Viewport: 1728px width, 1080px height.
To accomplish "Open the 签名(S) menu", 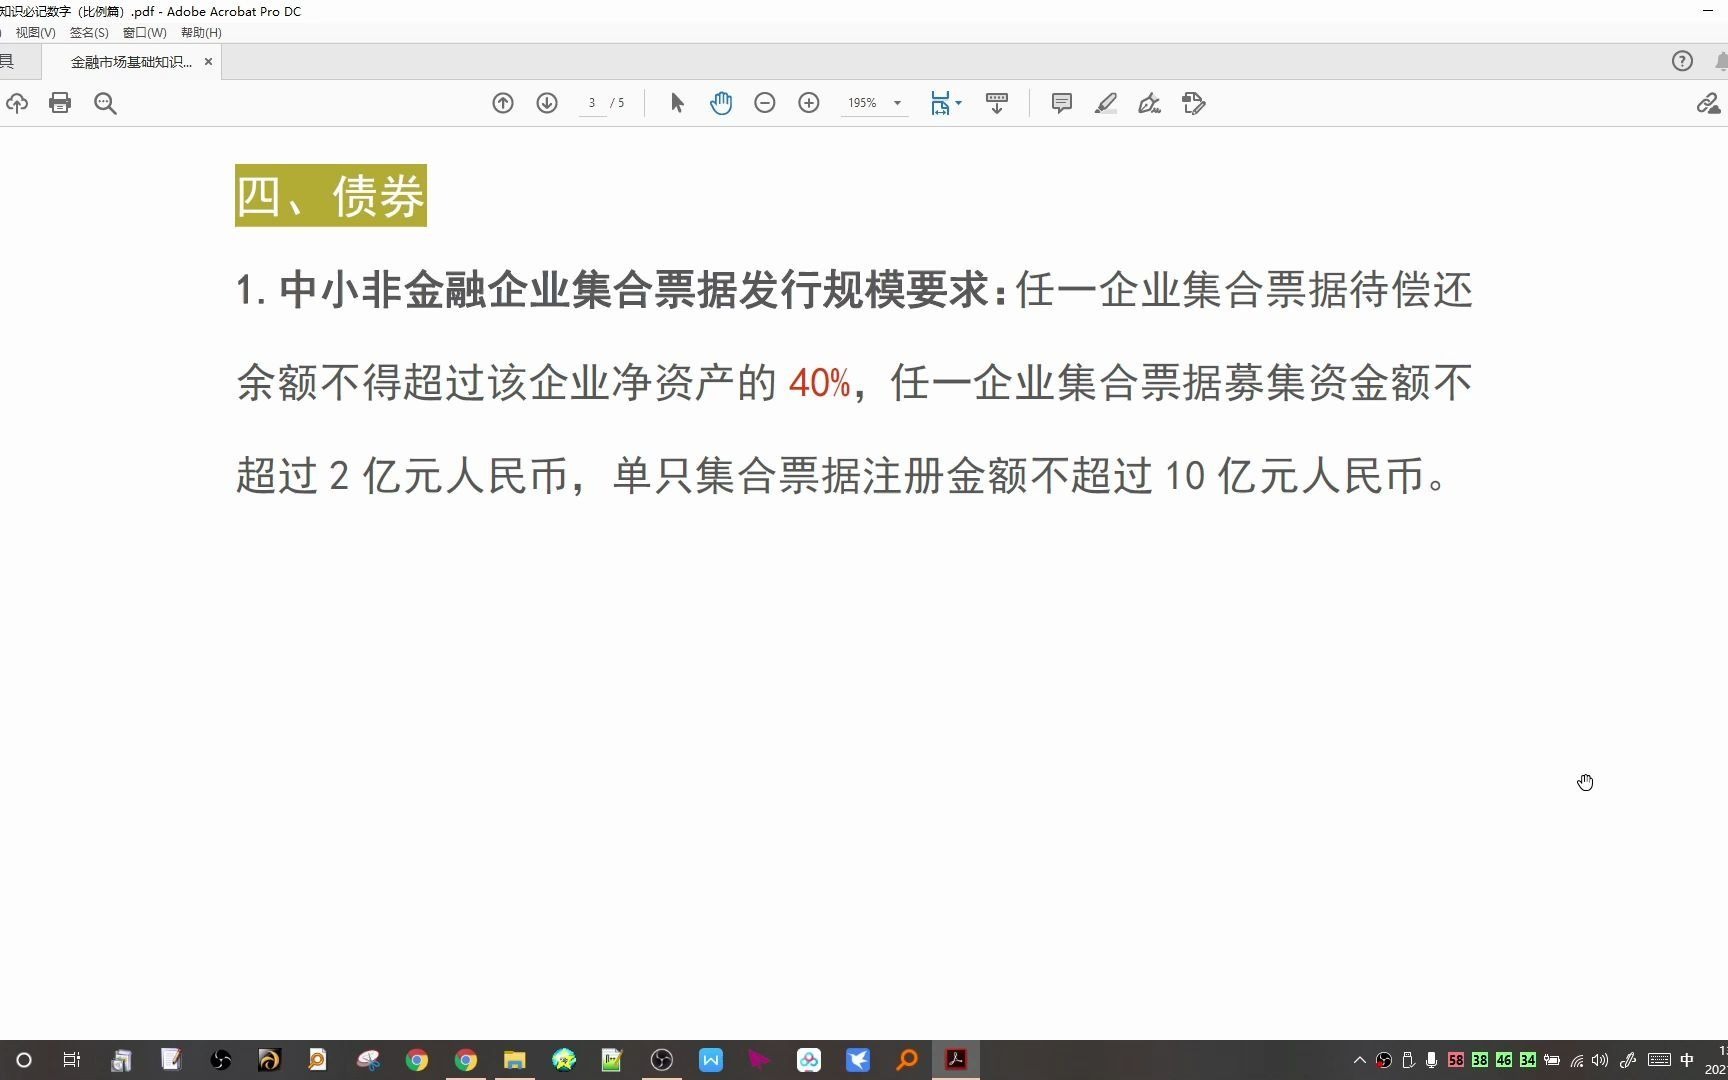I will click(x=89, y=32).
